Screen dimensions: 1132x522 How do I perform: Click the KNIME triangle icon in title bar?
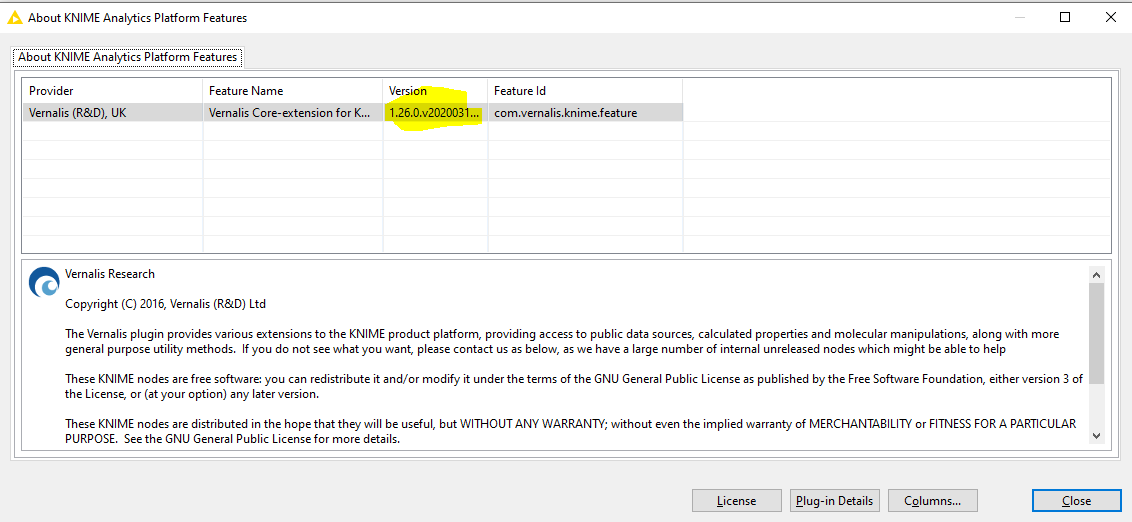pos(14,18)
